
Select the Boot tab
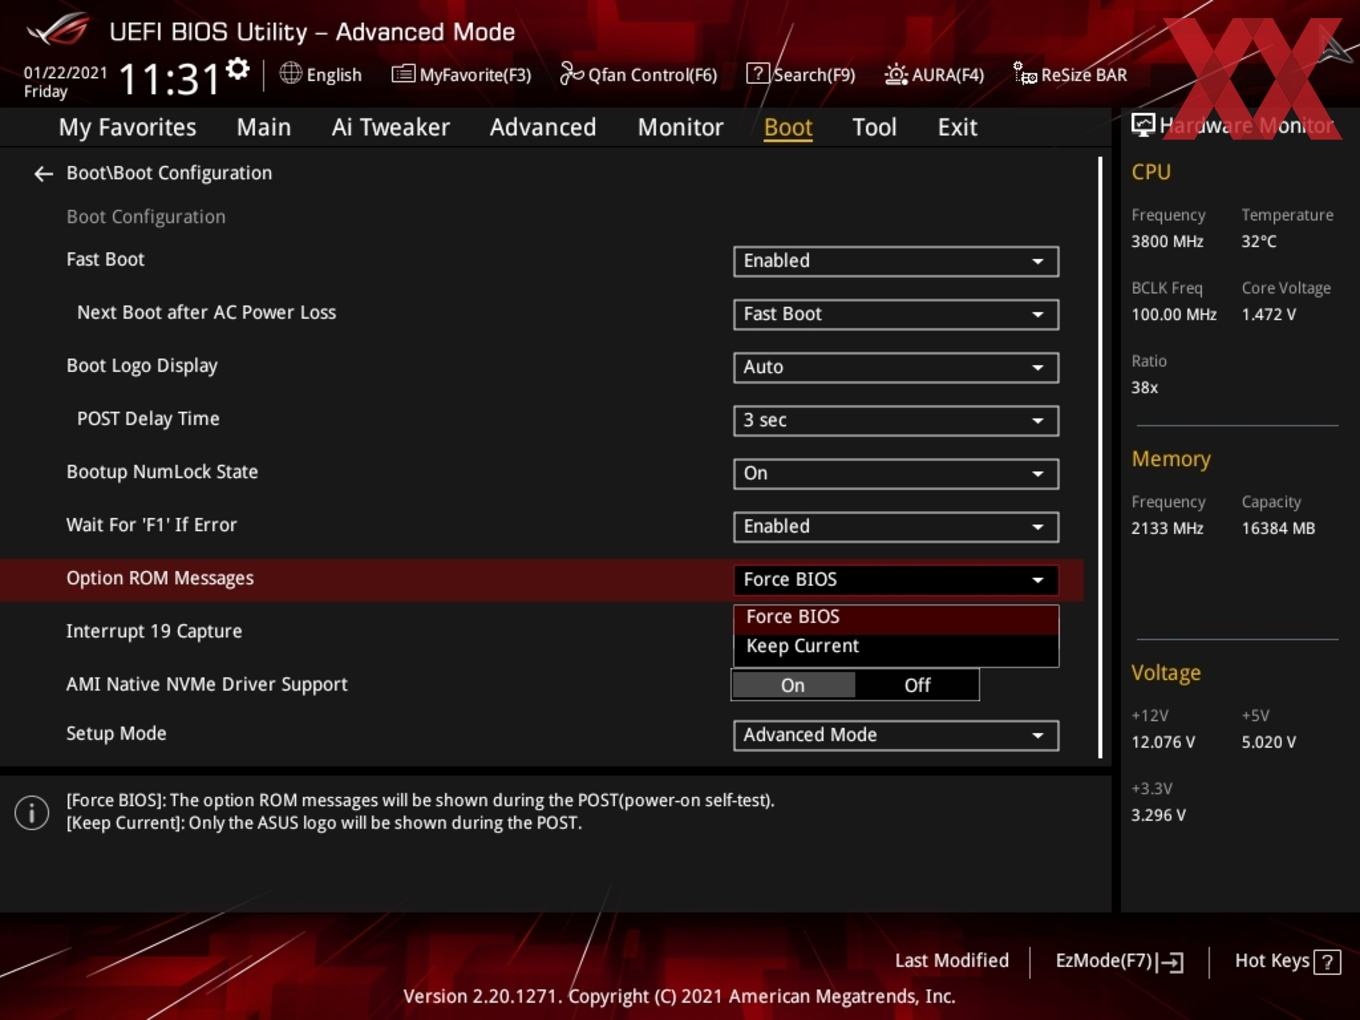coord(788,127)
